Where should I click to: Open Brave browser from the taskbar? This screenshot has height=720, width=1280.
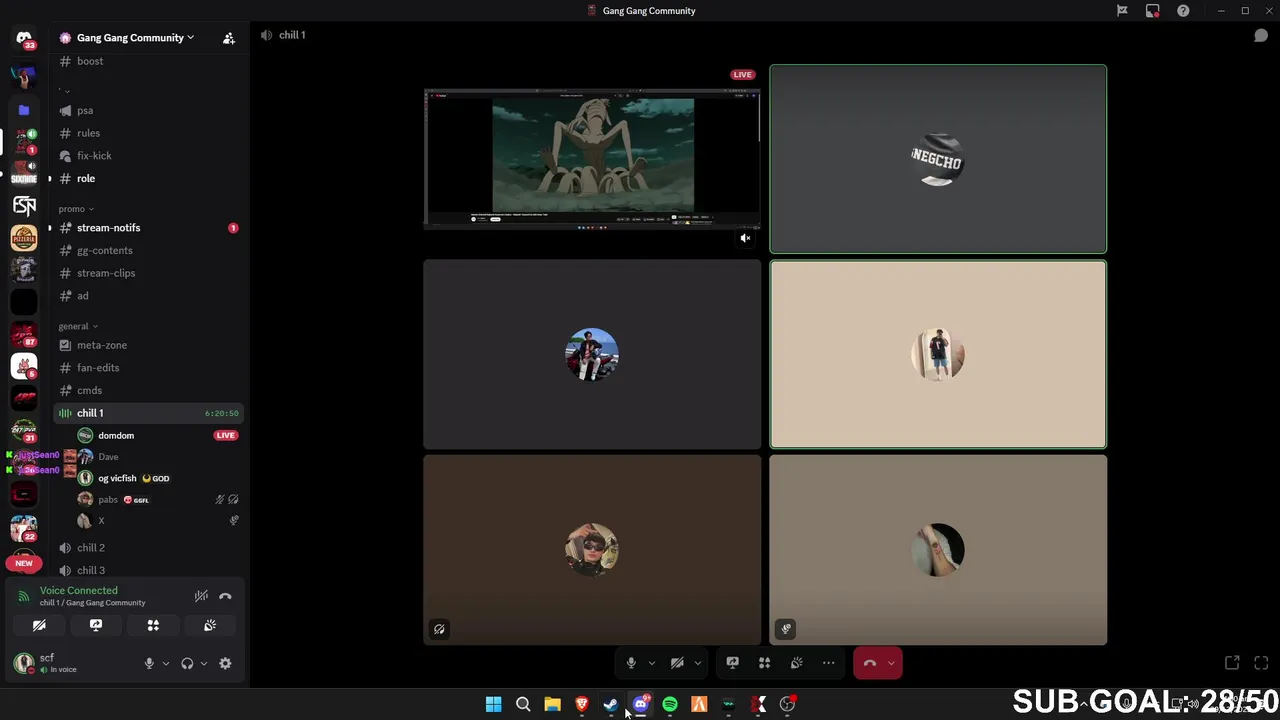point(581,705)
